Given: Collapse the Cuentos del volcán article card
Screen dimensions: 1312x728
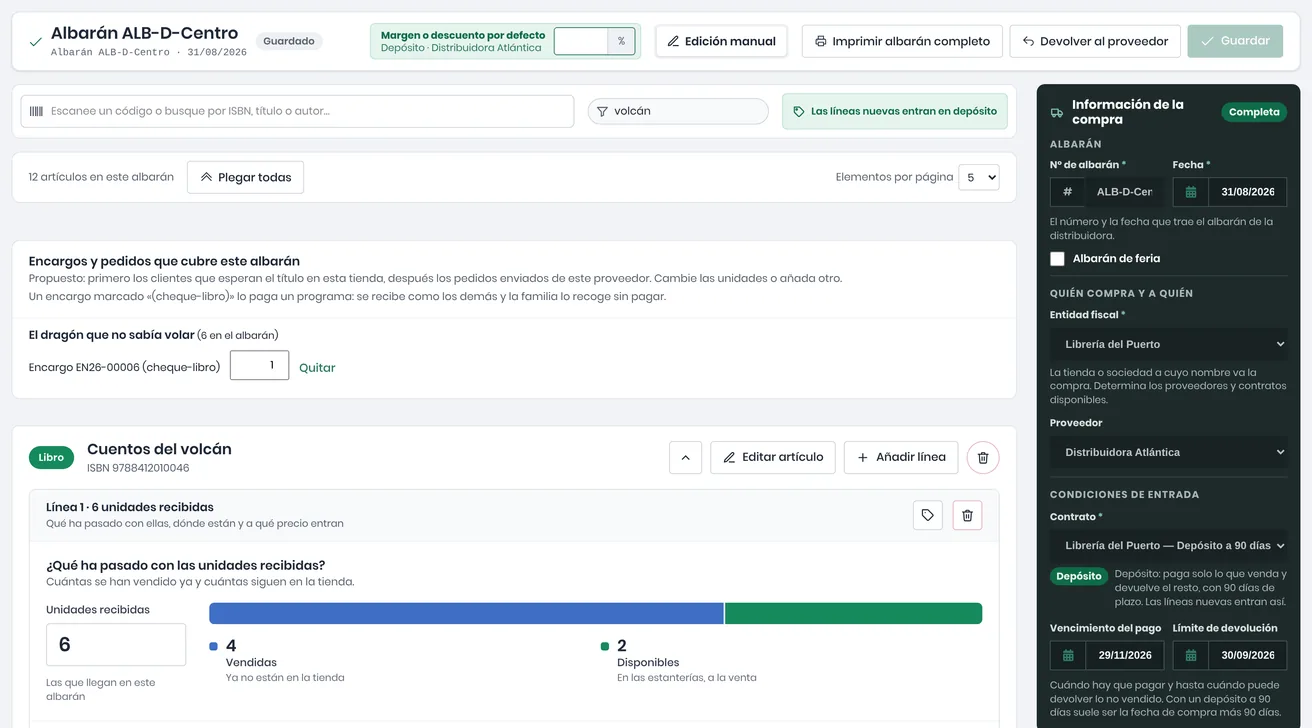Looking at the screenshot, I should [x=685, y=457].
